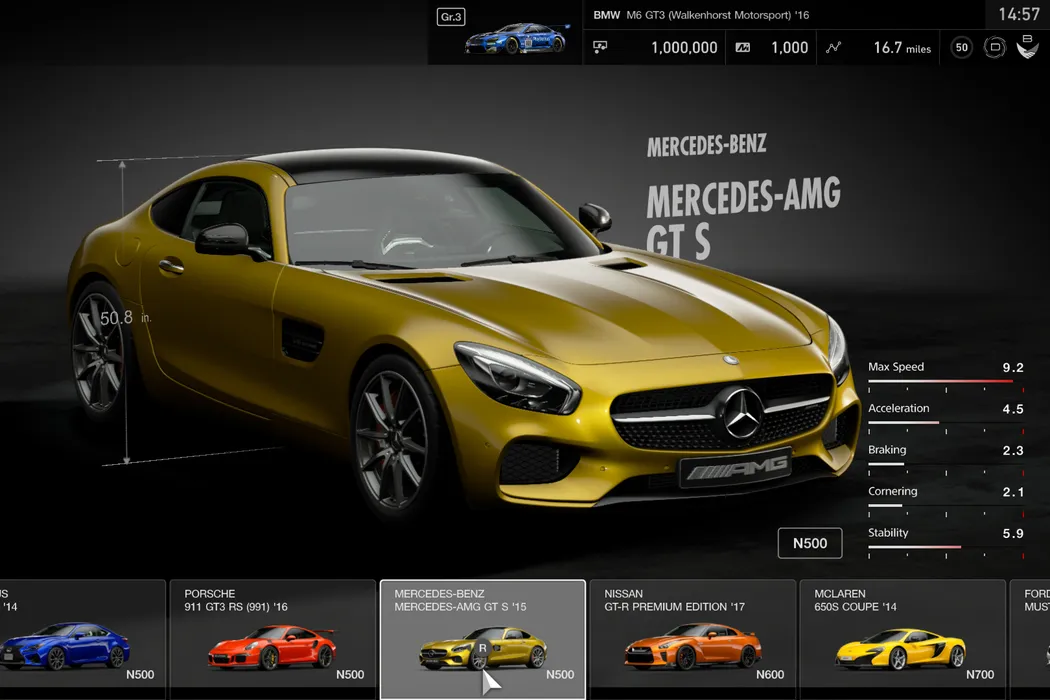Image resolution: width=1050 pixels, height=700 pixels.
Task: Click the winged achievement emblem icon
Action: click(1027, 47)
